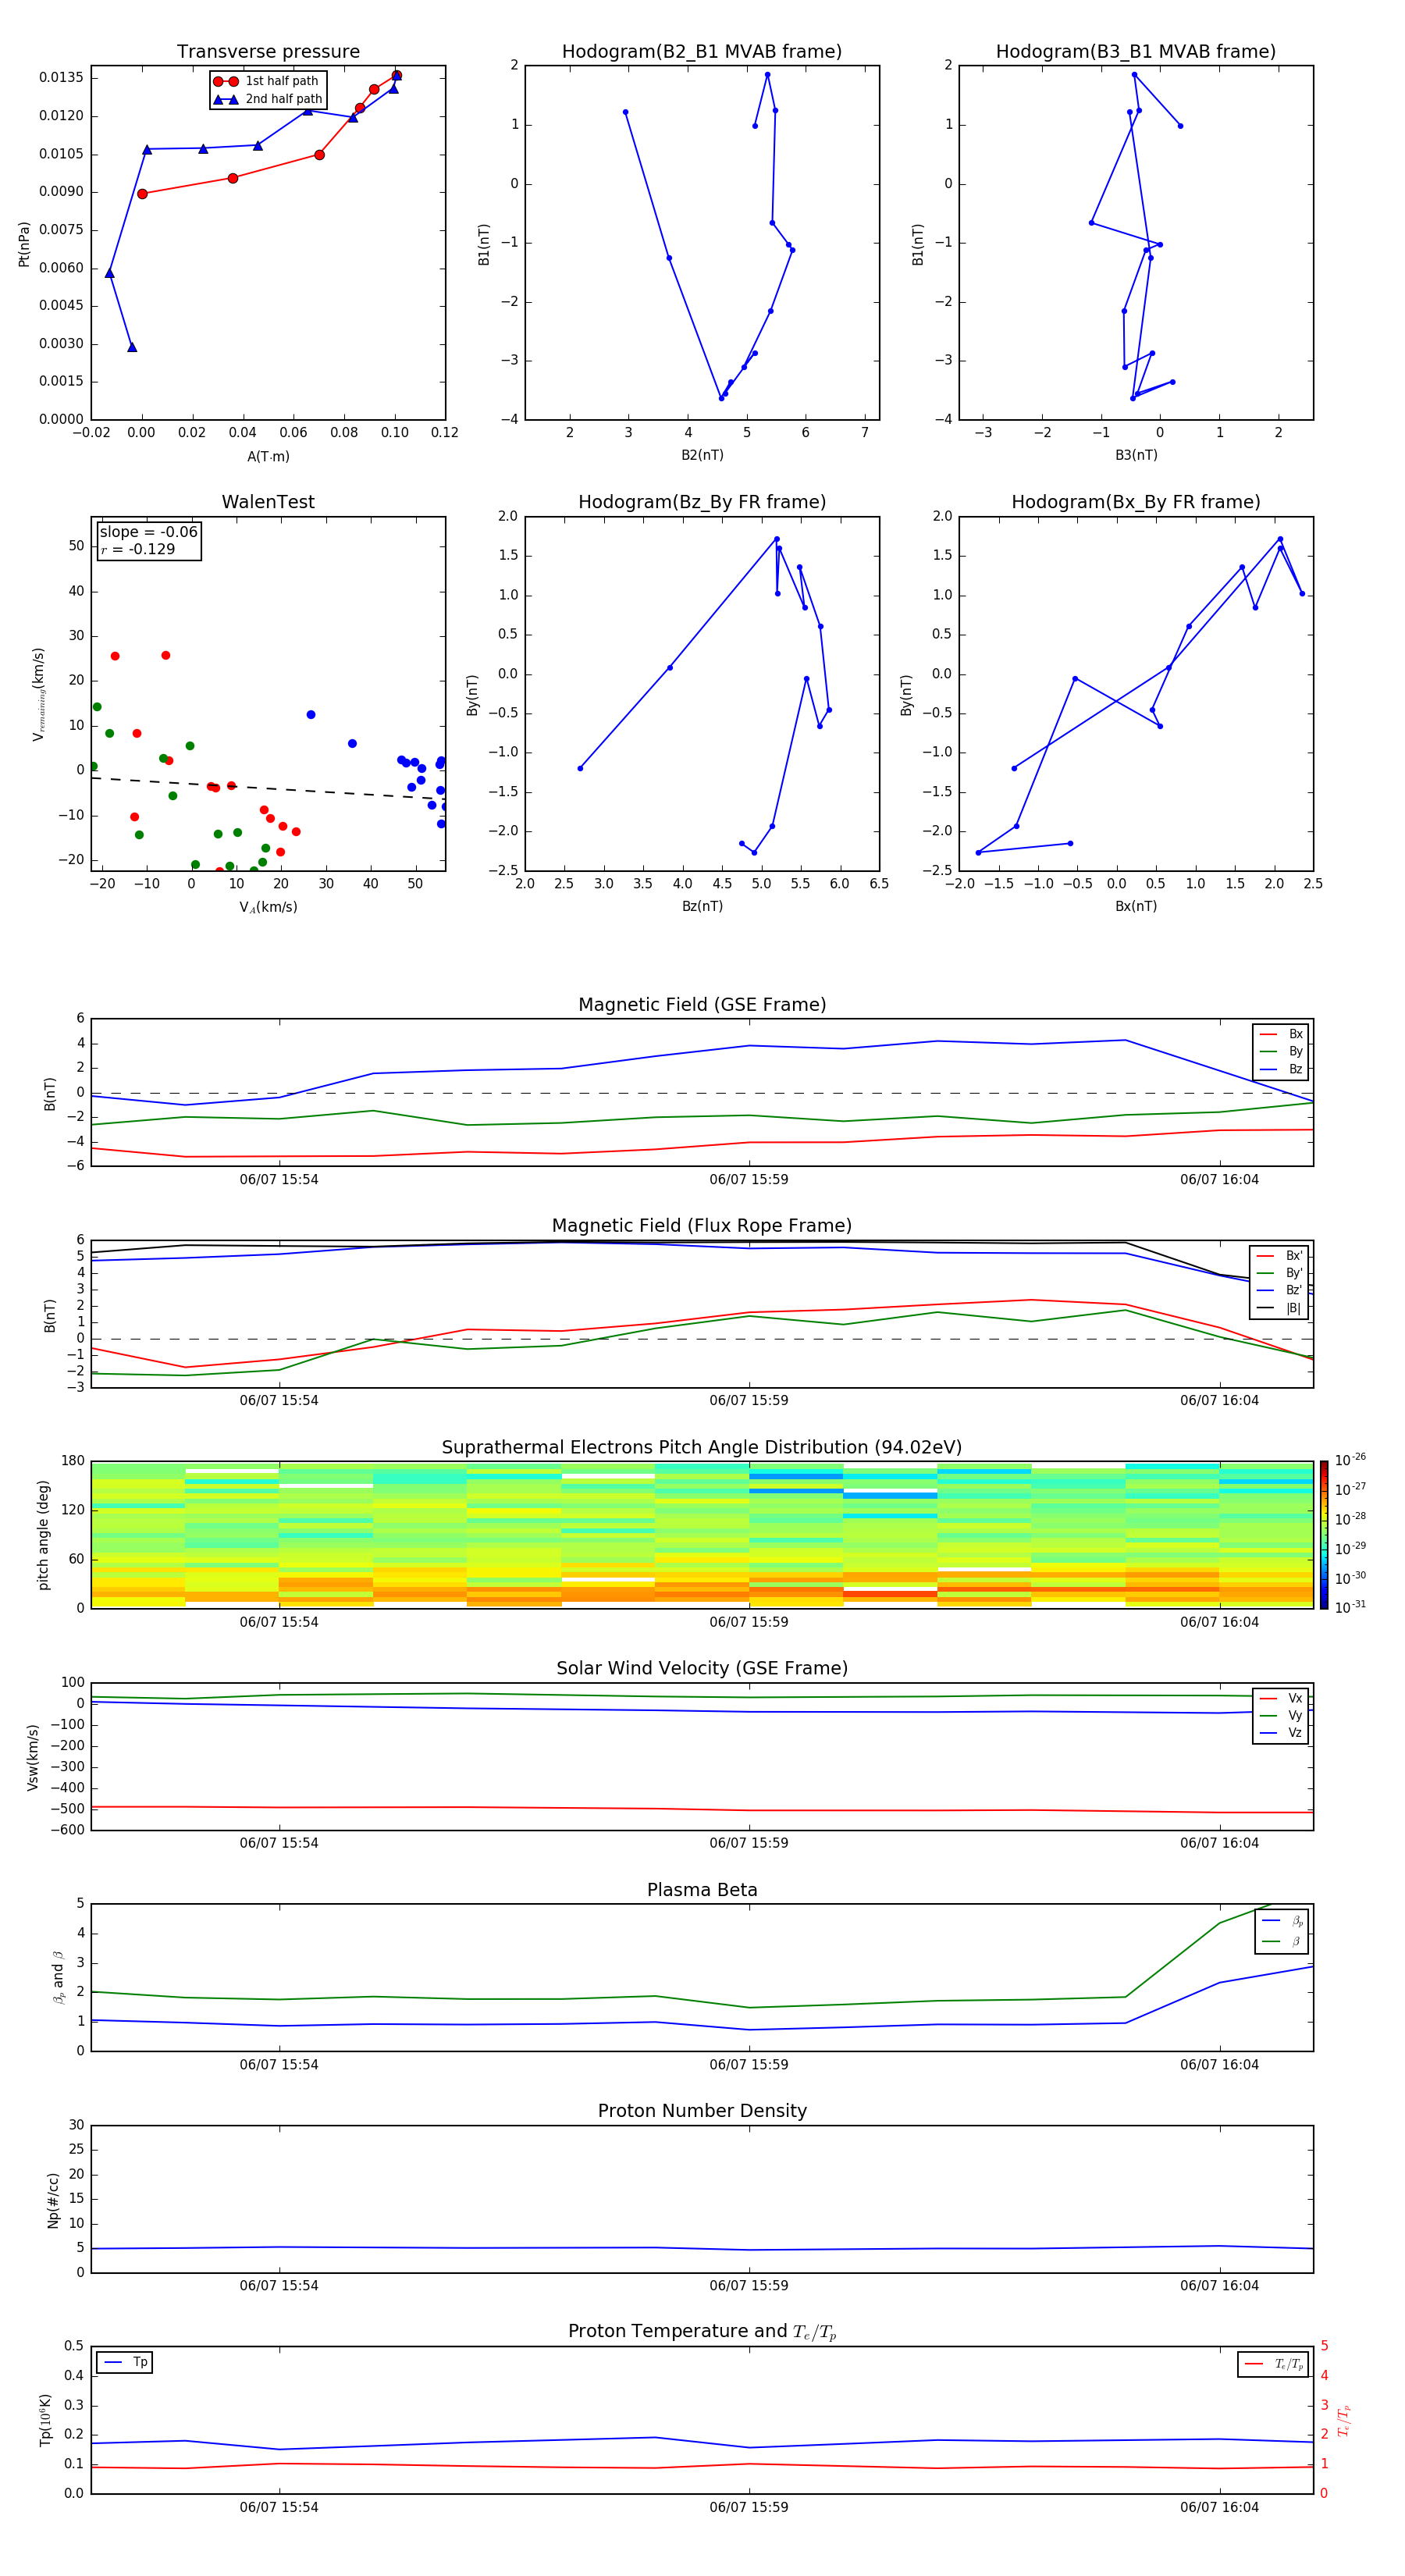
Task: Click the 'Vz' legend entry
Action: [x=1281, y=1733]
